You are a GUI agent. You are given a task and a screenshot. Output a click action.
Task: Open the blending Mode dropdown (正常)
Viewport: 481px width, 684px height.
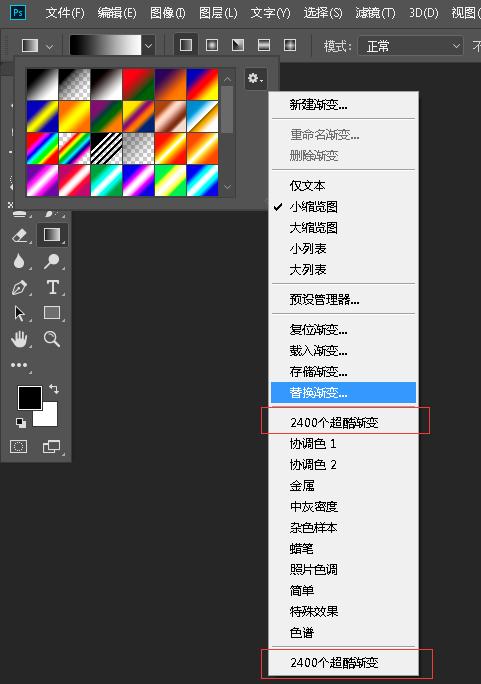pyautogui.click(x=410, y=45)
